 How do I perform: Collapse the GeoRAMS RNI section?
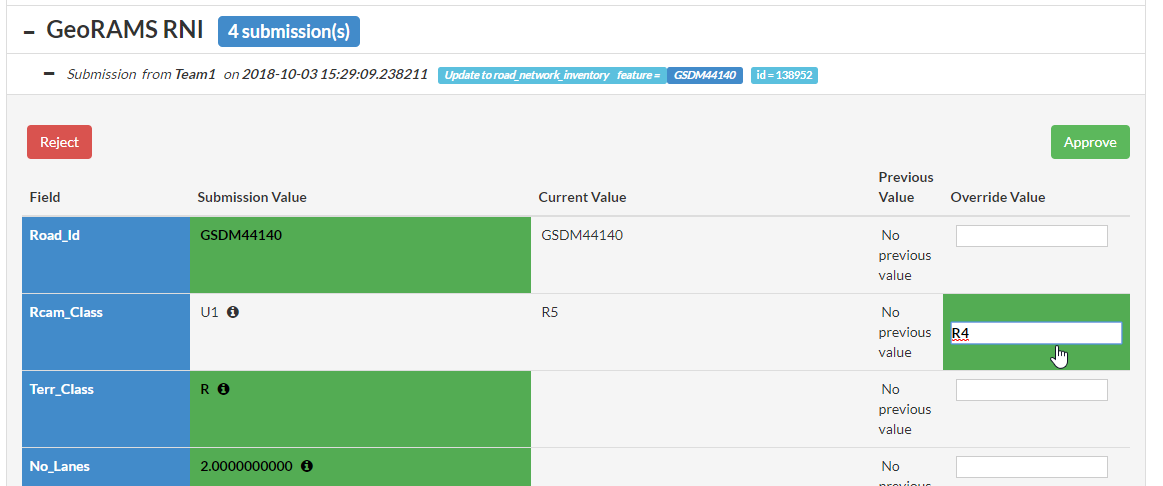29,31
